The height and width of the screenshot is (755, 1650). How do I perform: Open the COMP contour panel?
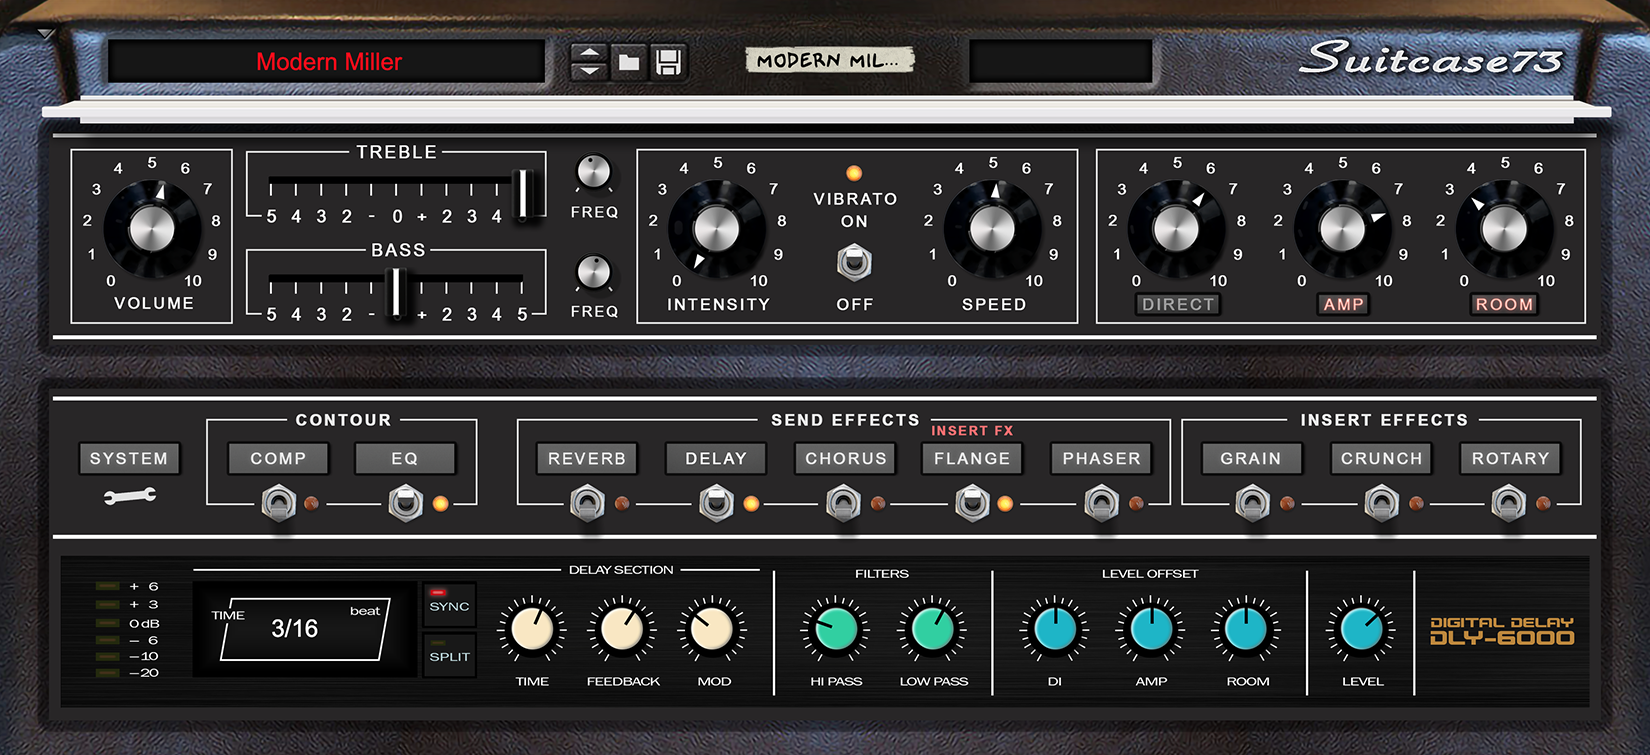pyautogui.click(x=278, y=458)
